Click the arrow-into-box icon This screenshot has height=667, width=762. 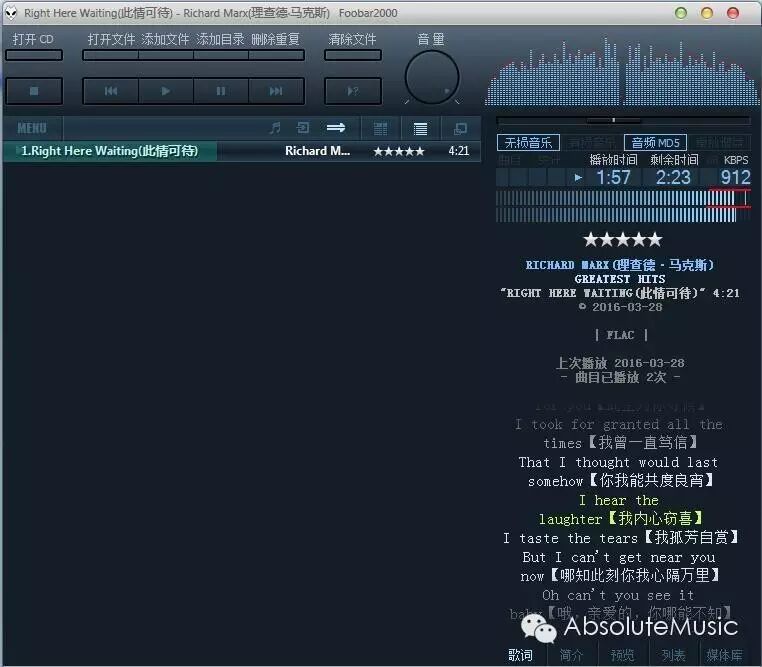(x=303, y=128)
